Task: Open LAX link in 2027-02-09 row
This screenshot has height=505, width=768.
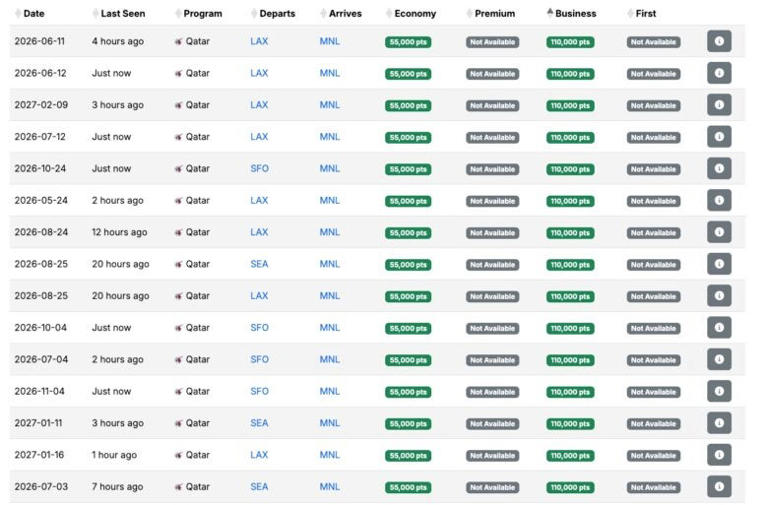Action: coord(259,105)
